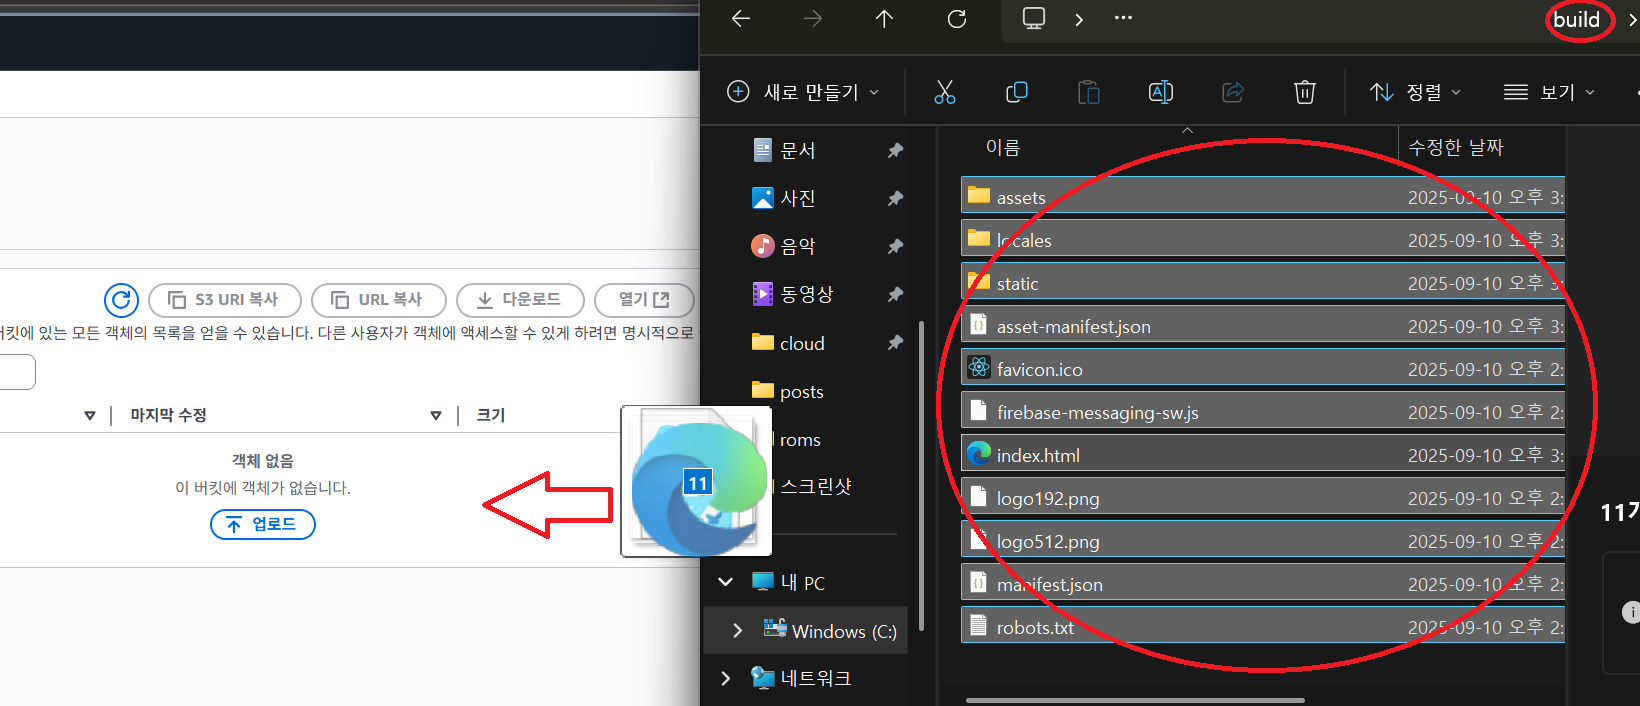The image size is (1640, 706).
Task: Go up one folder with Up arrow
Action: [884, 19]
